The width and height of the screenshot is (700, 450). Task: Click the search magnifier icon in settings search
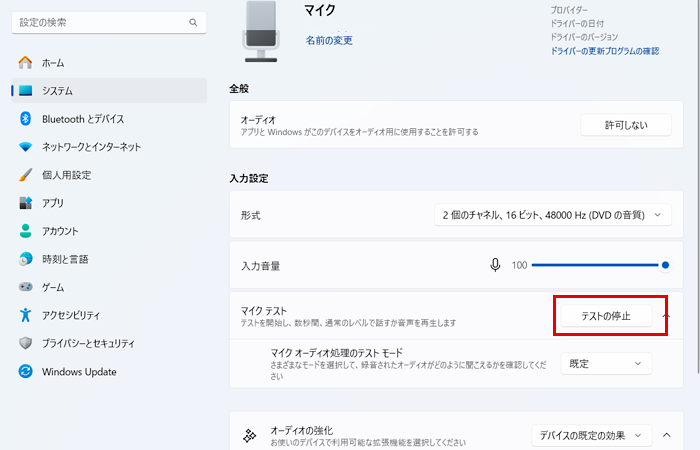(x=193, y=22)
